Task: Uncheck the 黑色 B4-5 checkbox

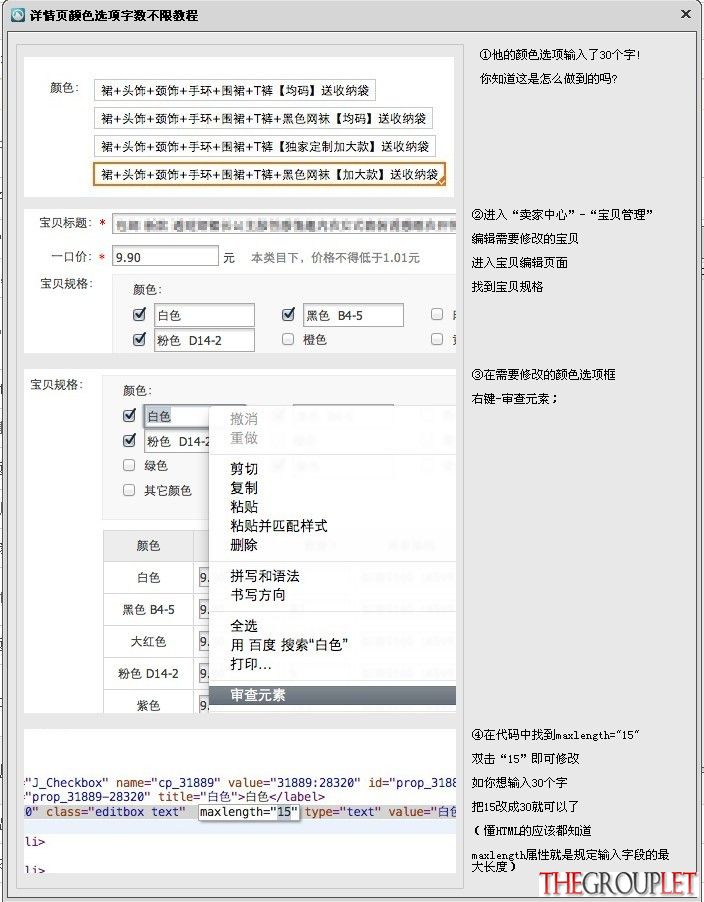Action: (x=288, y=314)
